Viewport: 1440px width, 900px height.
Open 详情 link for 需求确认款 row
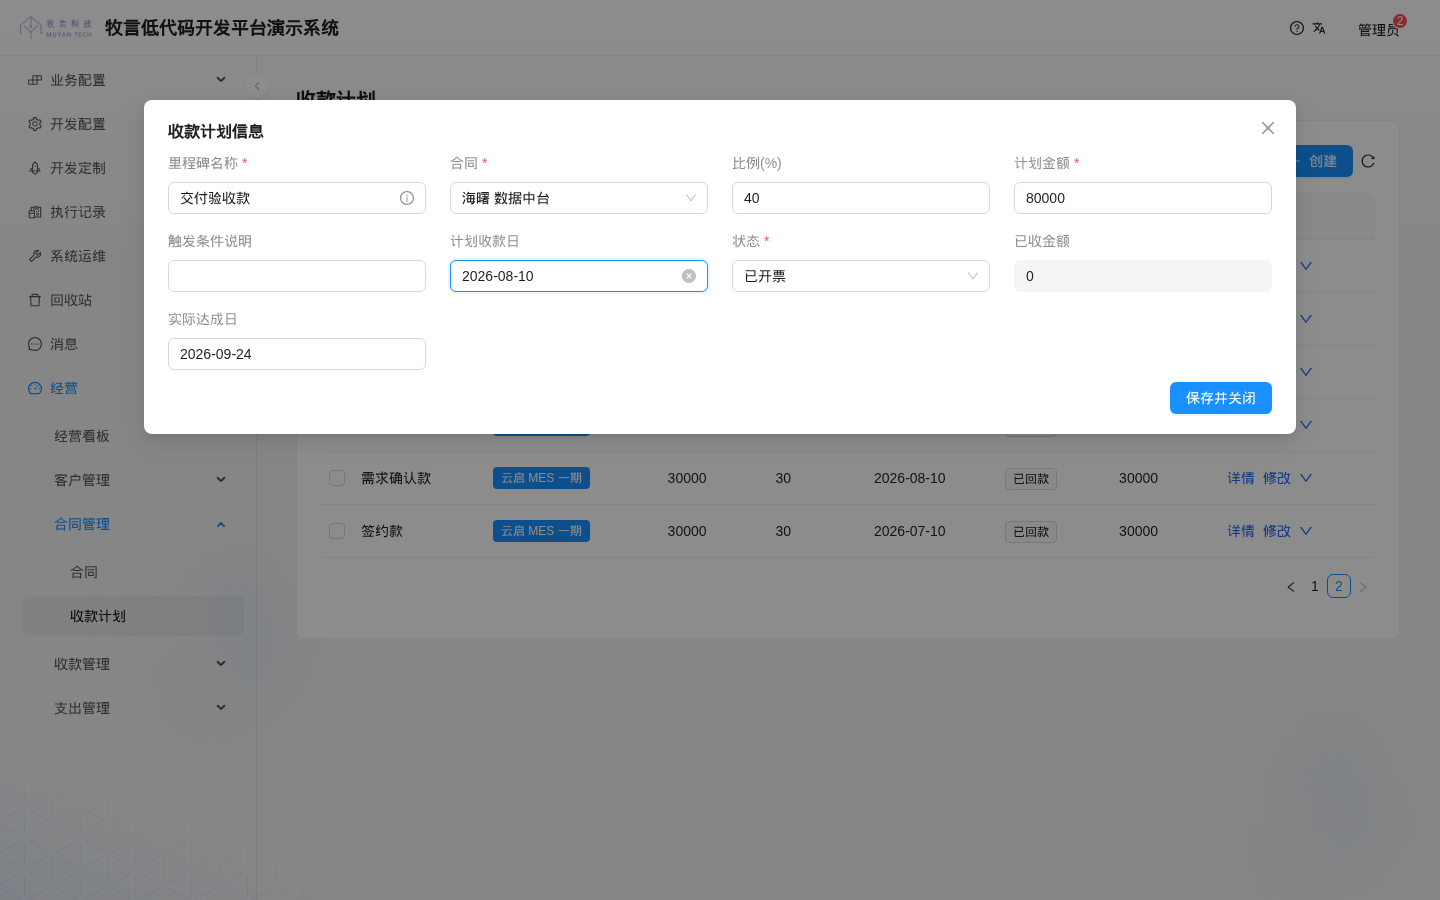click(1241, 478)
